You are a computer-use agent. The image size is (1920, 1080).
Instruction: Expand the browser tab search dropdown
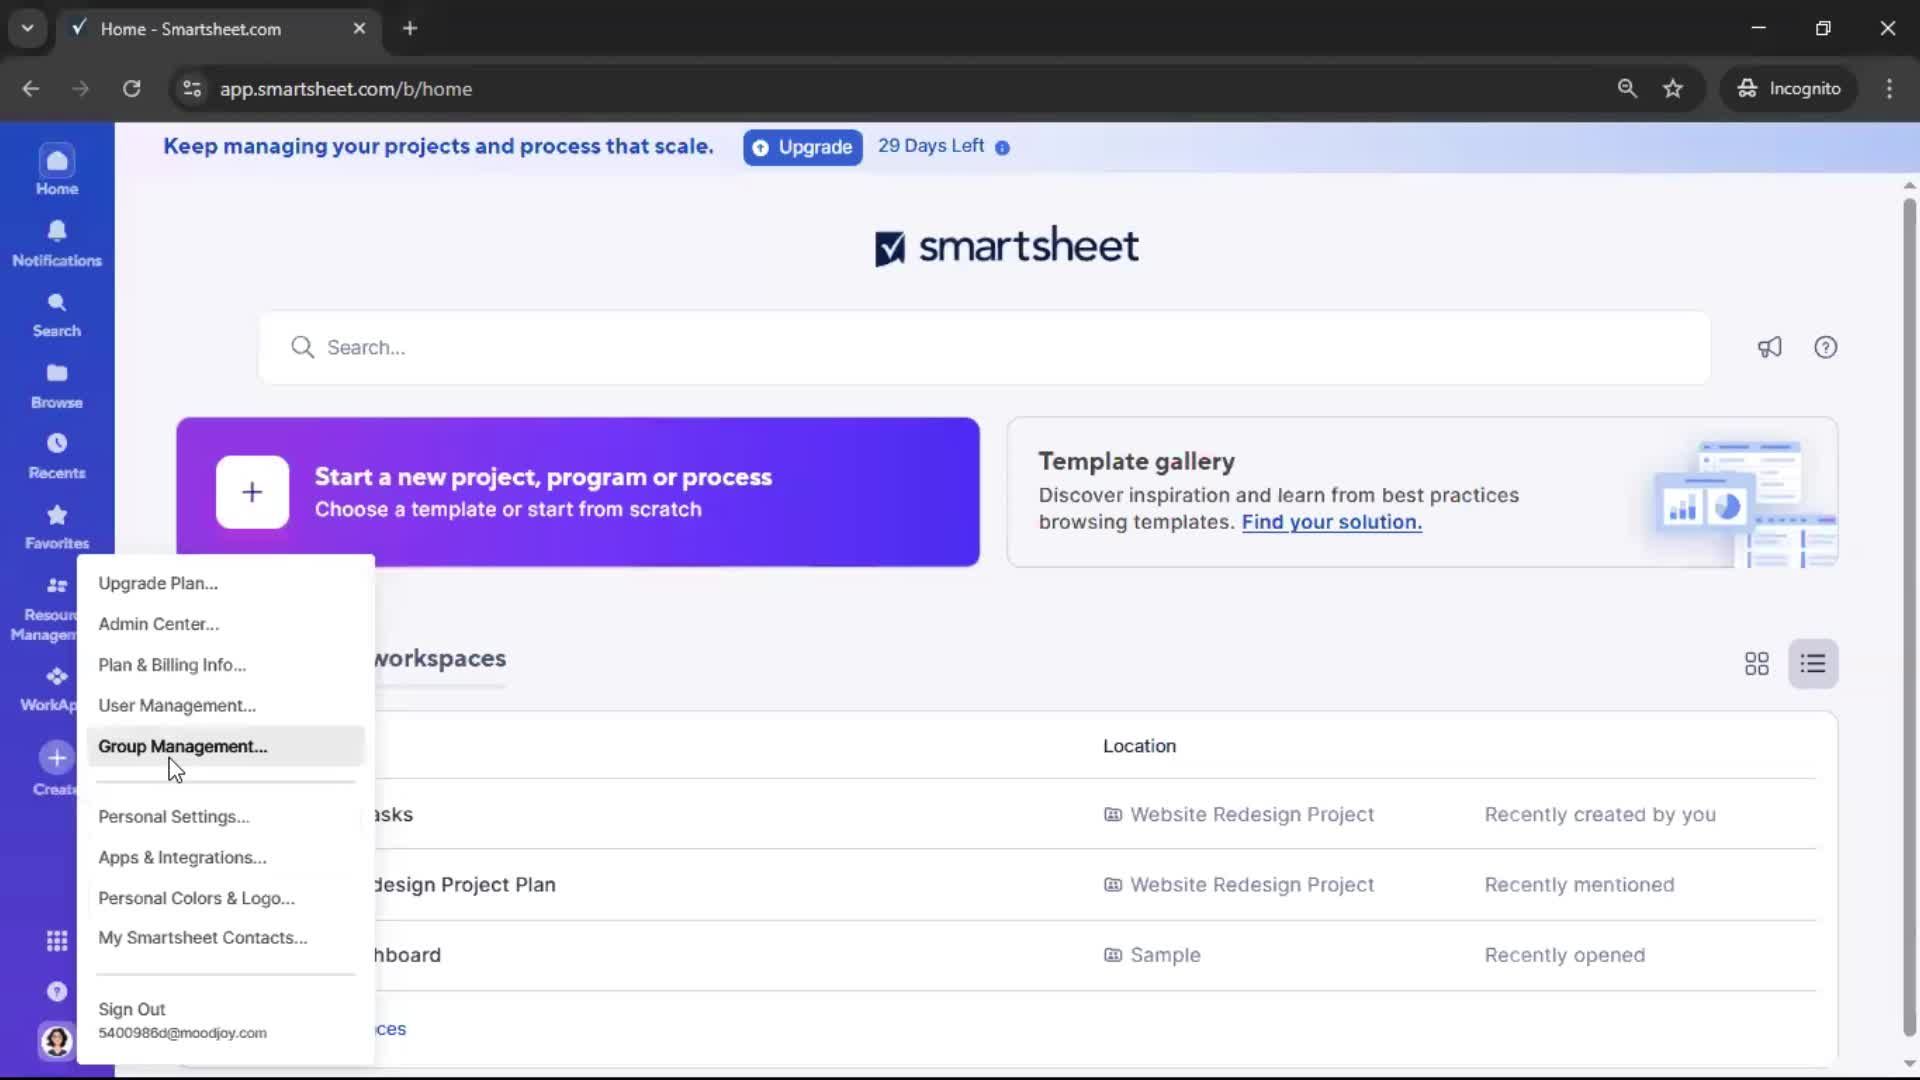[x=27, y=28]
